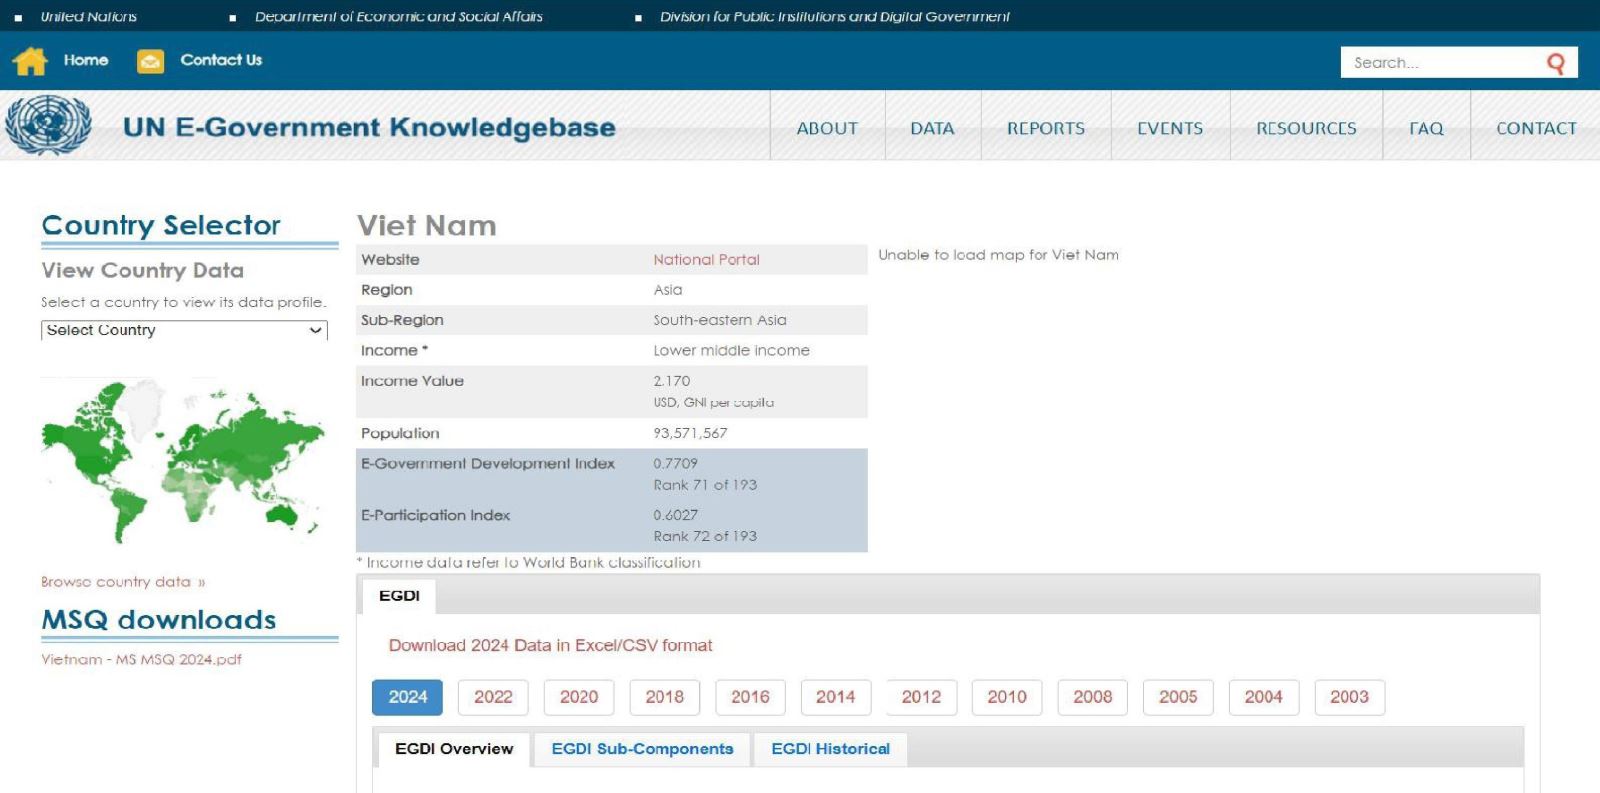
Task: Open the Select Country dropdown
Action: click(x=184, y=330)
